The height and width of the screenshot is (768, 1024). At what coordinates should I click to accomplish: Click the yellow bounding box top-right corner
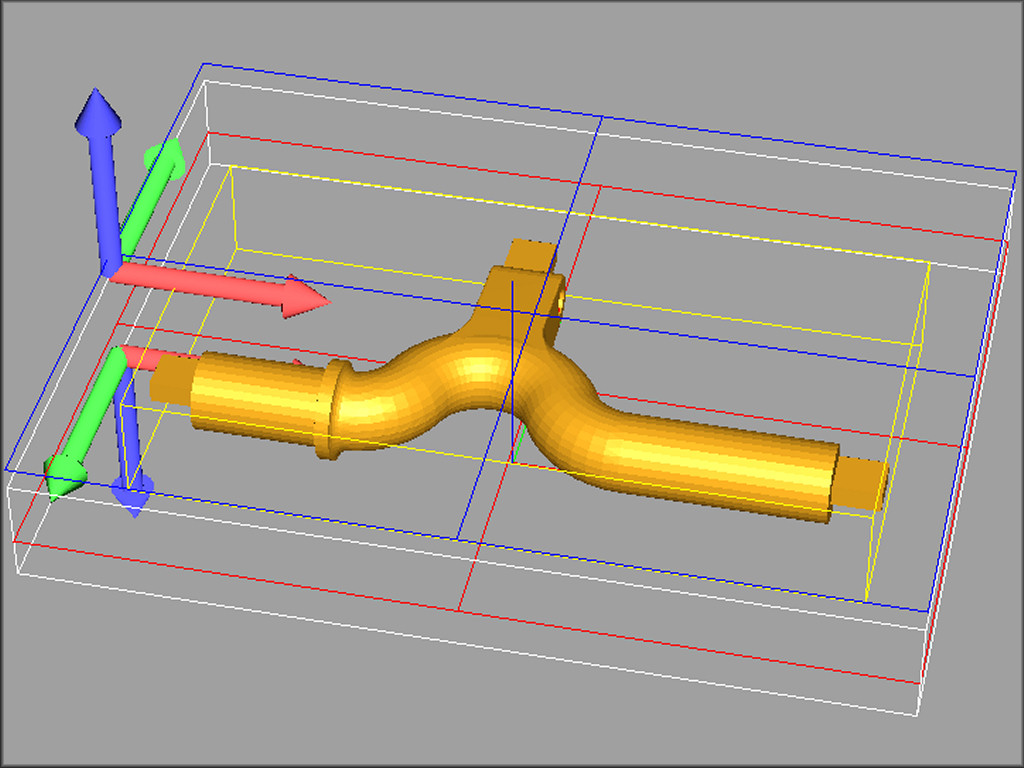click(x=930, y=264)
